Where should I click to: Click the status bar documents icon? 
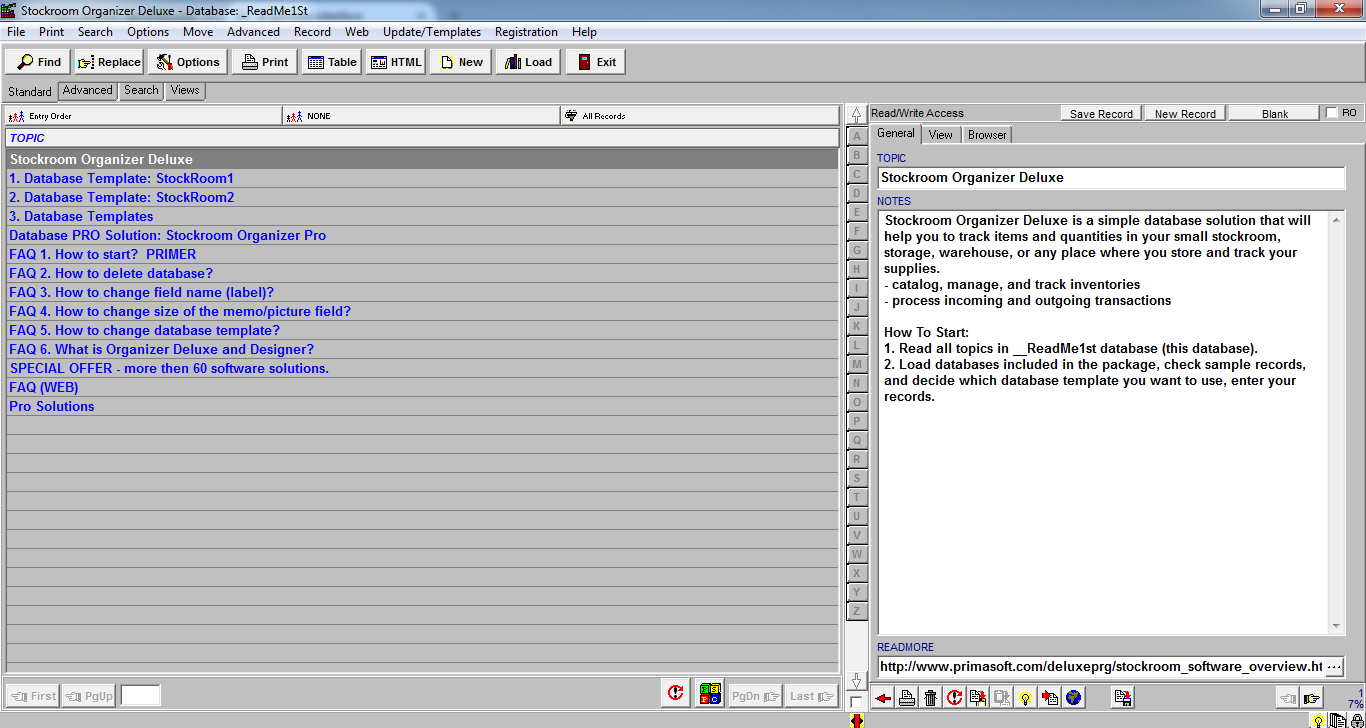(1338, 720)
